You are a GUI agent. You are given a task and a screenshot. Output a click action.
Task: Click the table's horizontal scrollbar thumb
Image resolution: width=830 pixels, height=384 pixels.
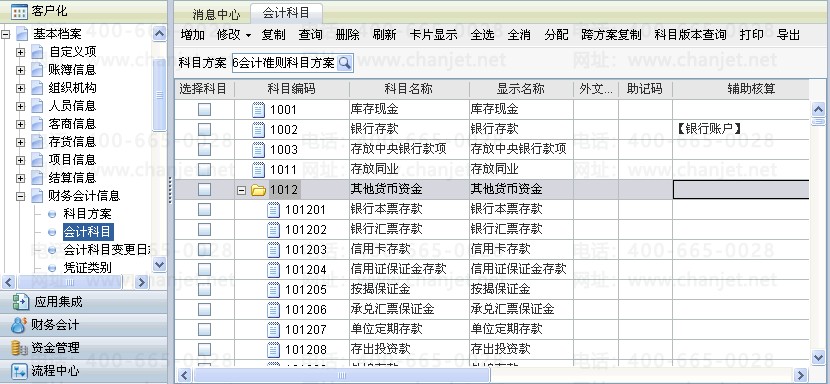pyautogui.click(x=342, y=376)
